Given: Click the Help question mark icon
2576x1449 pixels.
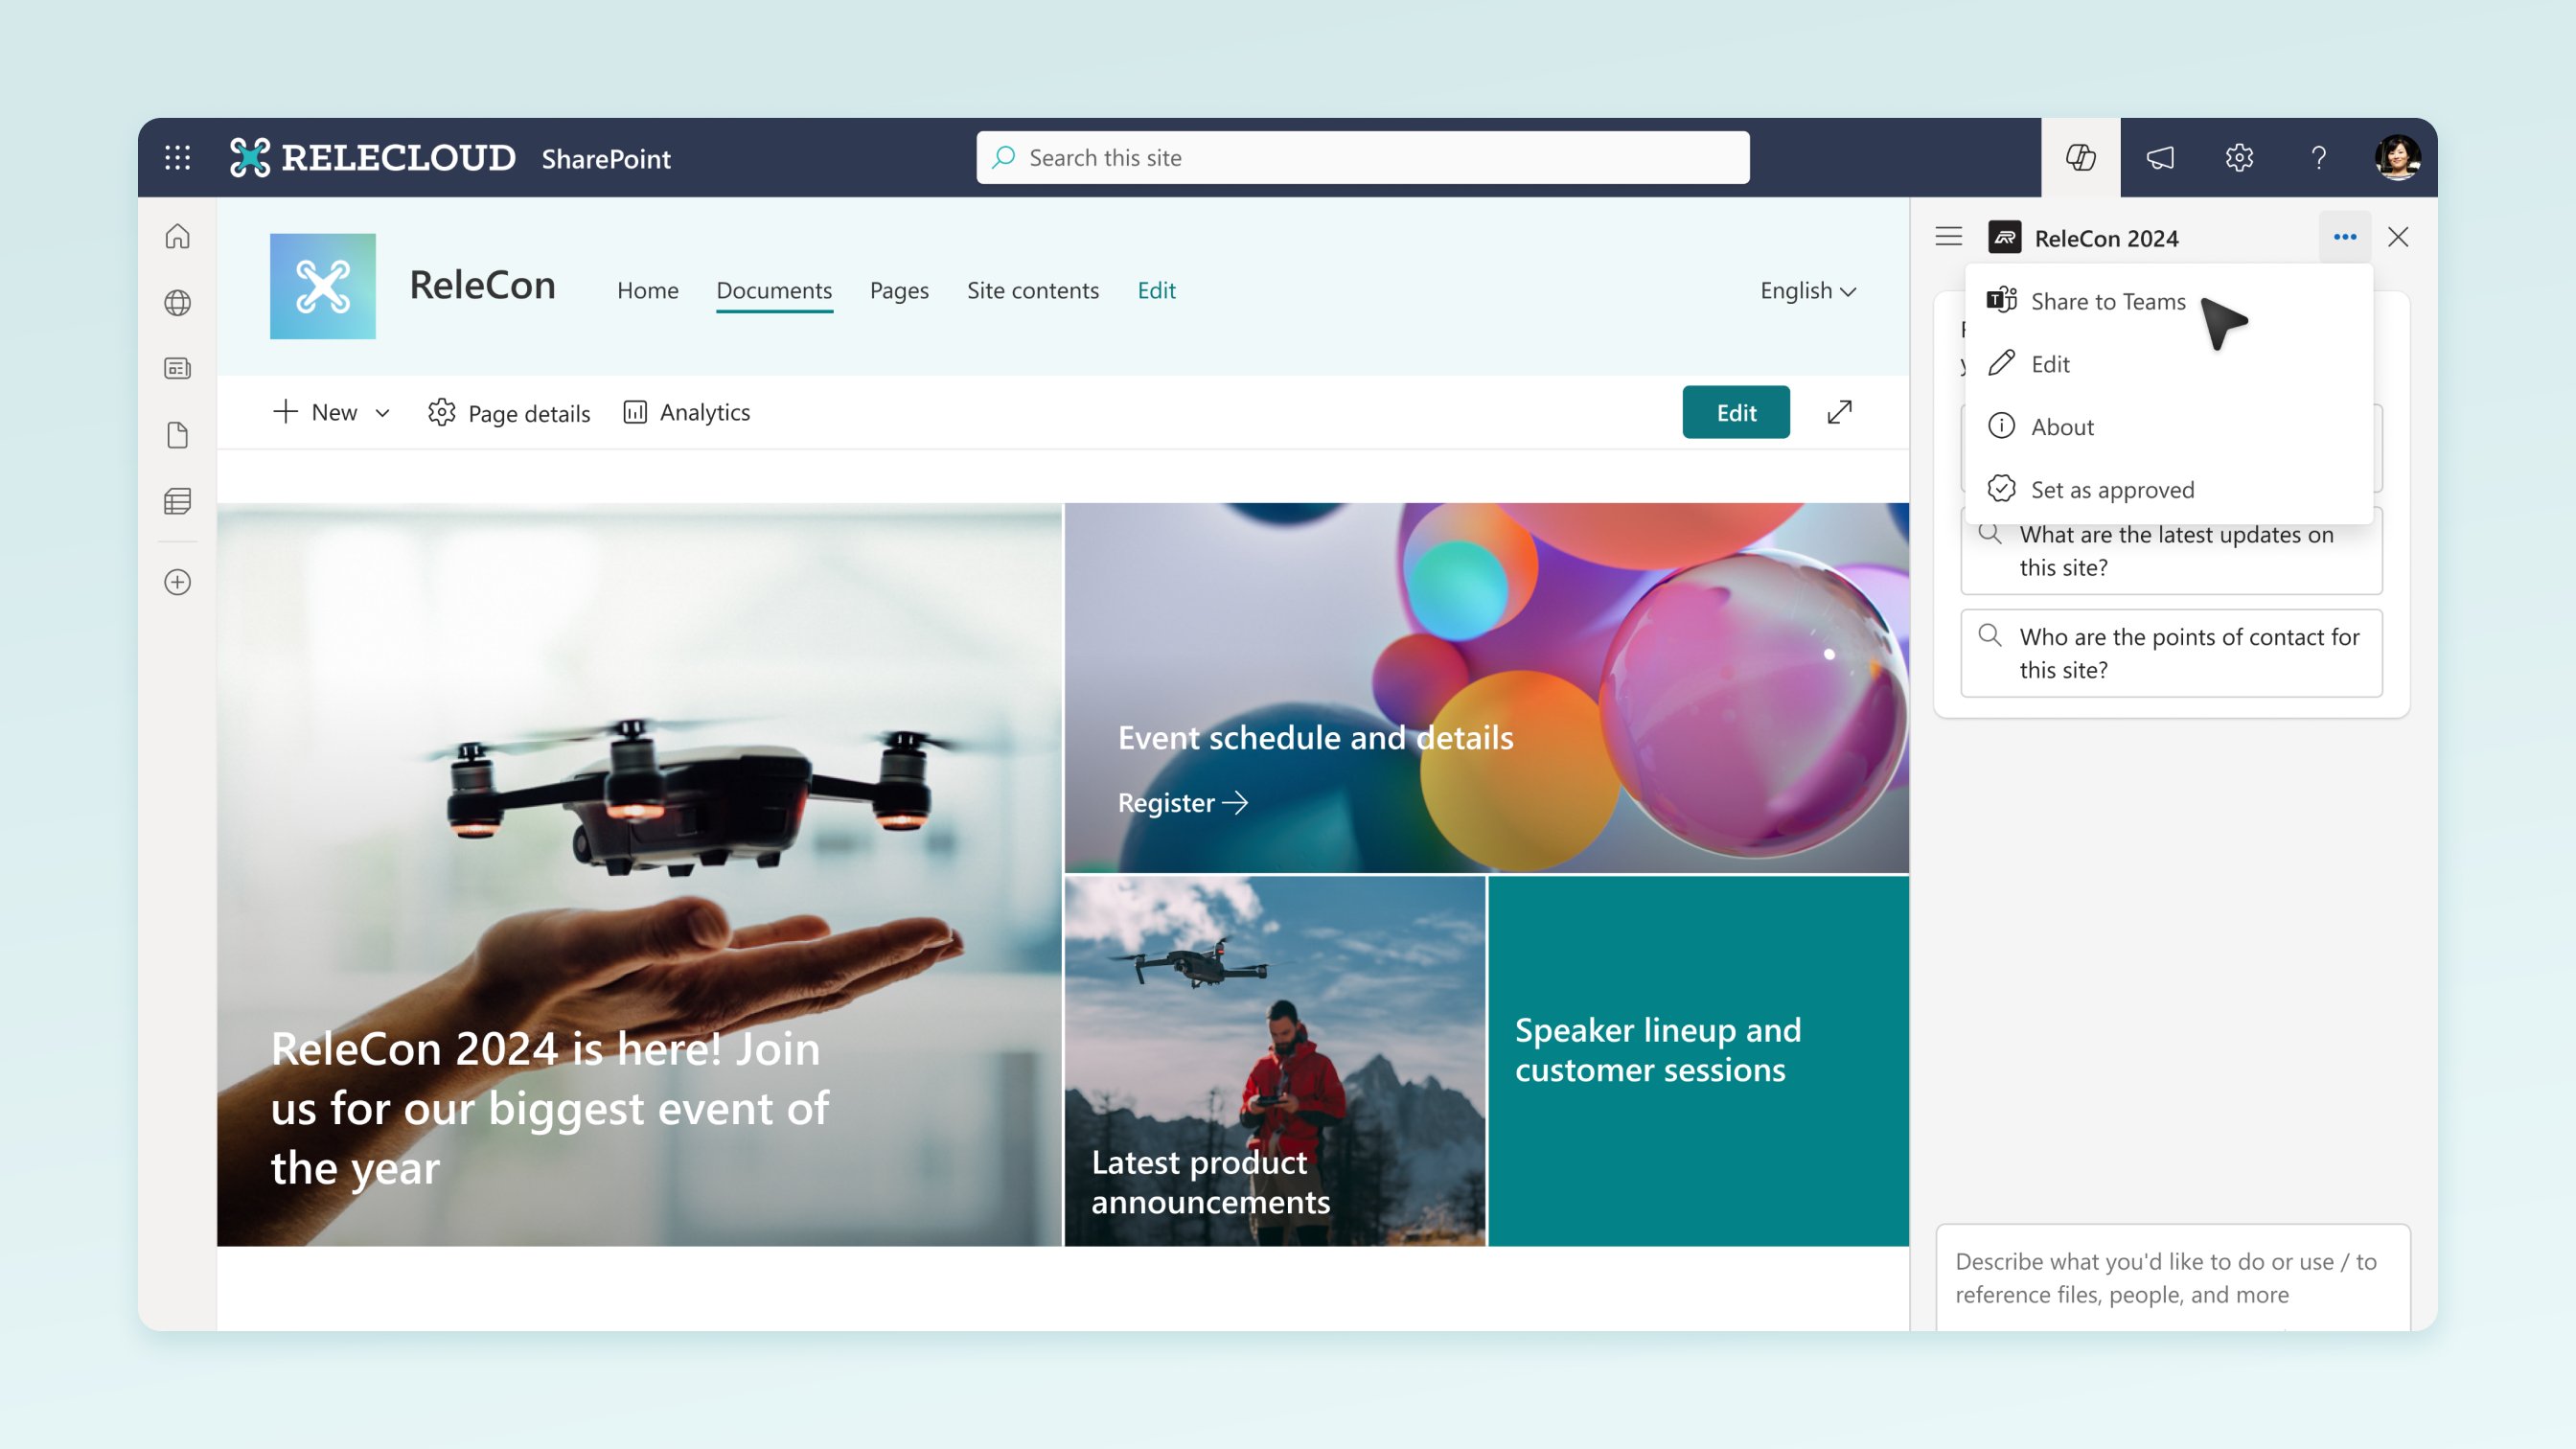Looking at the screenshot, I should (2319, 157).
